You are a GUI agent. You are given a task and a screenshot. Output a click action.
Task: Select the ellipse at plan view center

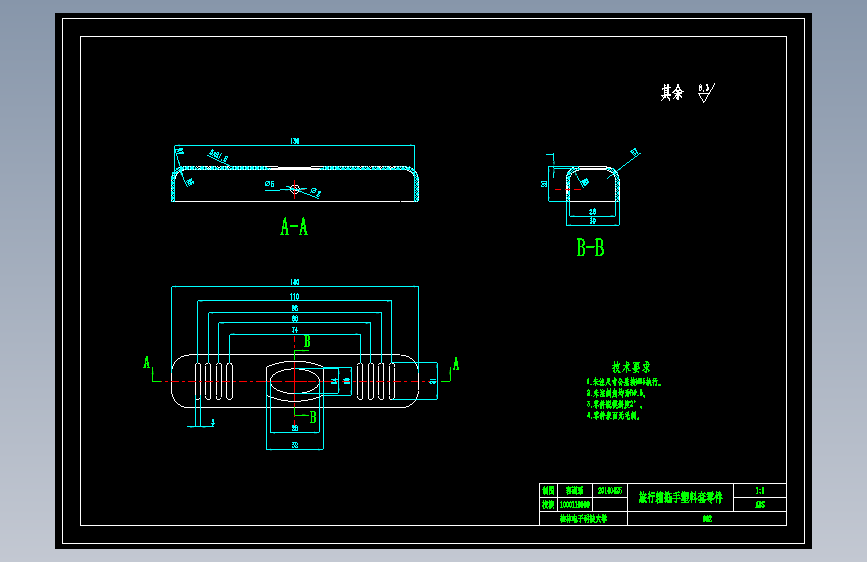tap(295, 382)
